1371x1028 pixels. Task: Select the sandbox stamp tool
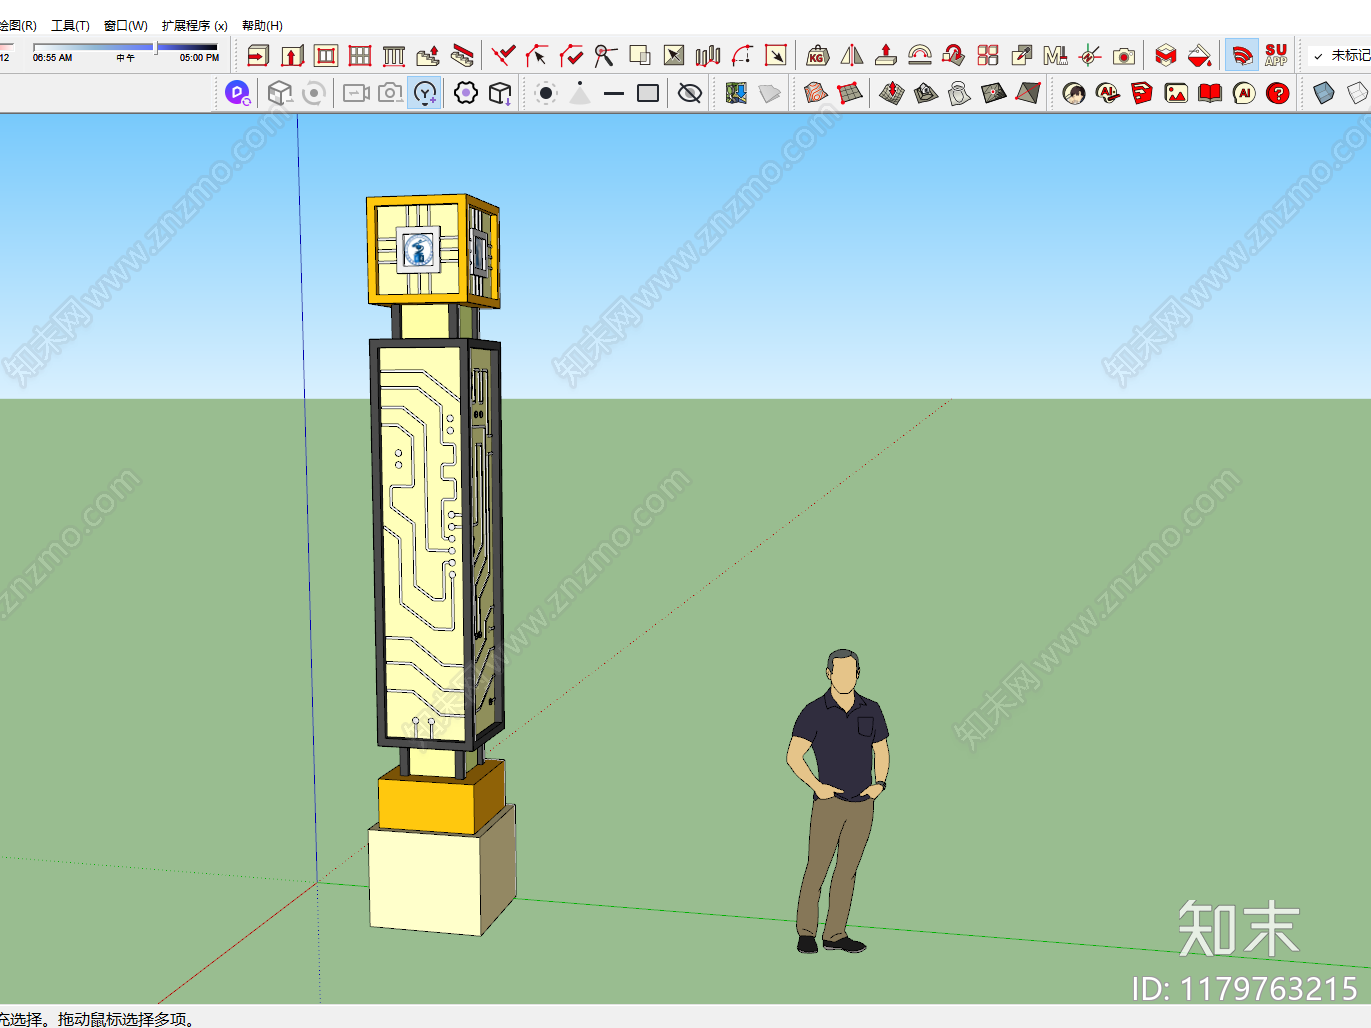[926, 94]
